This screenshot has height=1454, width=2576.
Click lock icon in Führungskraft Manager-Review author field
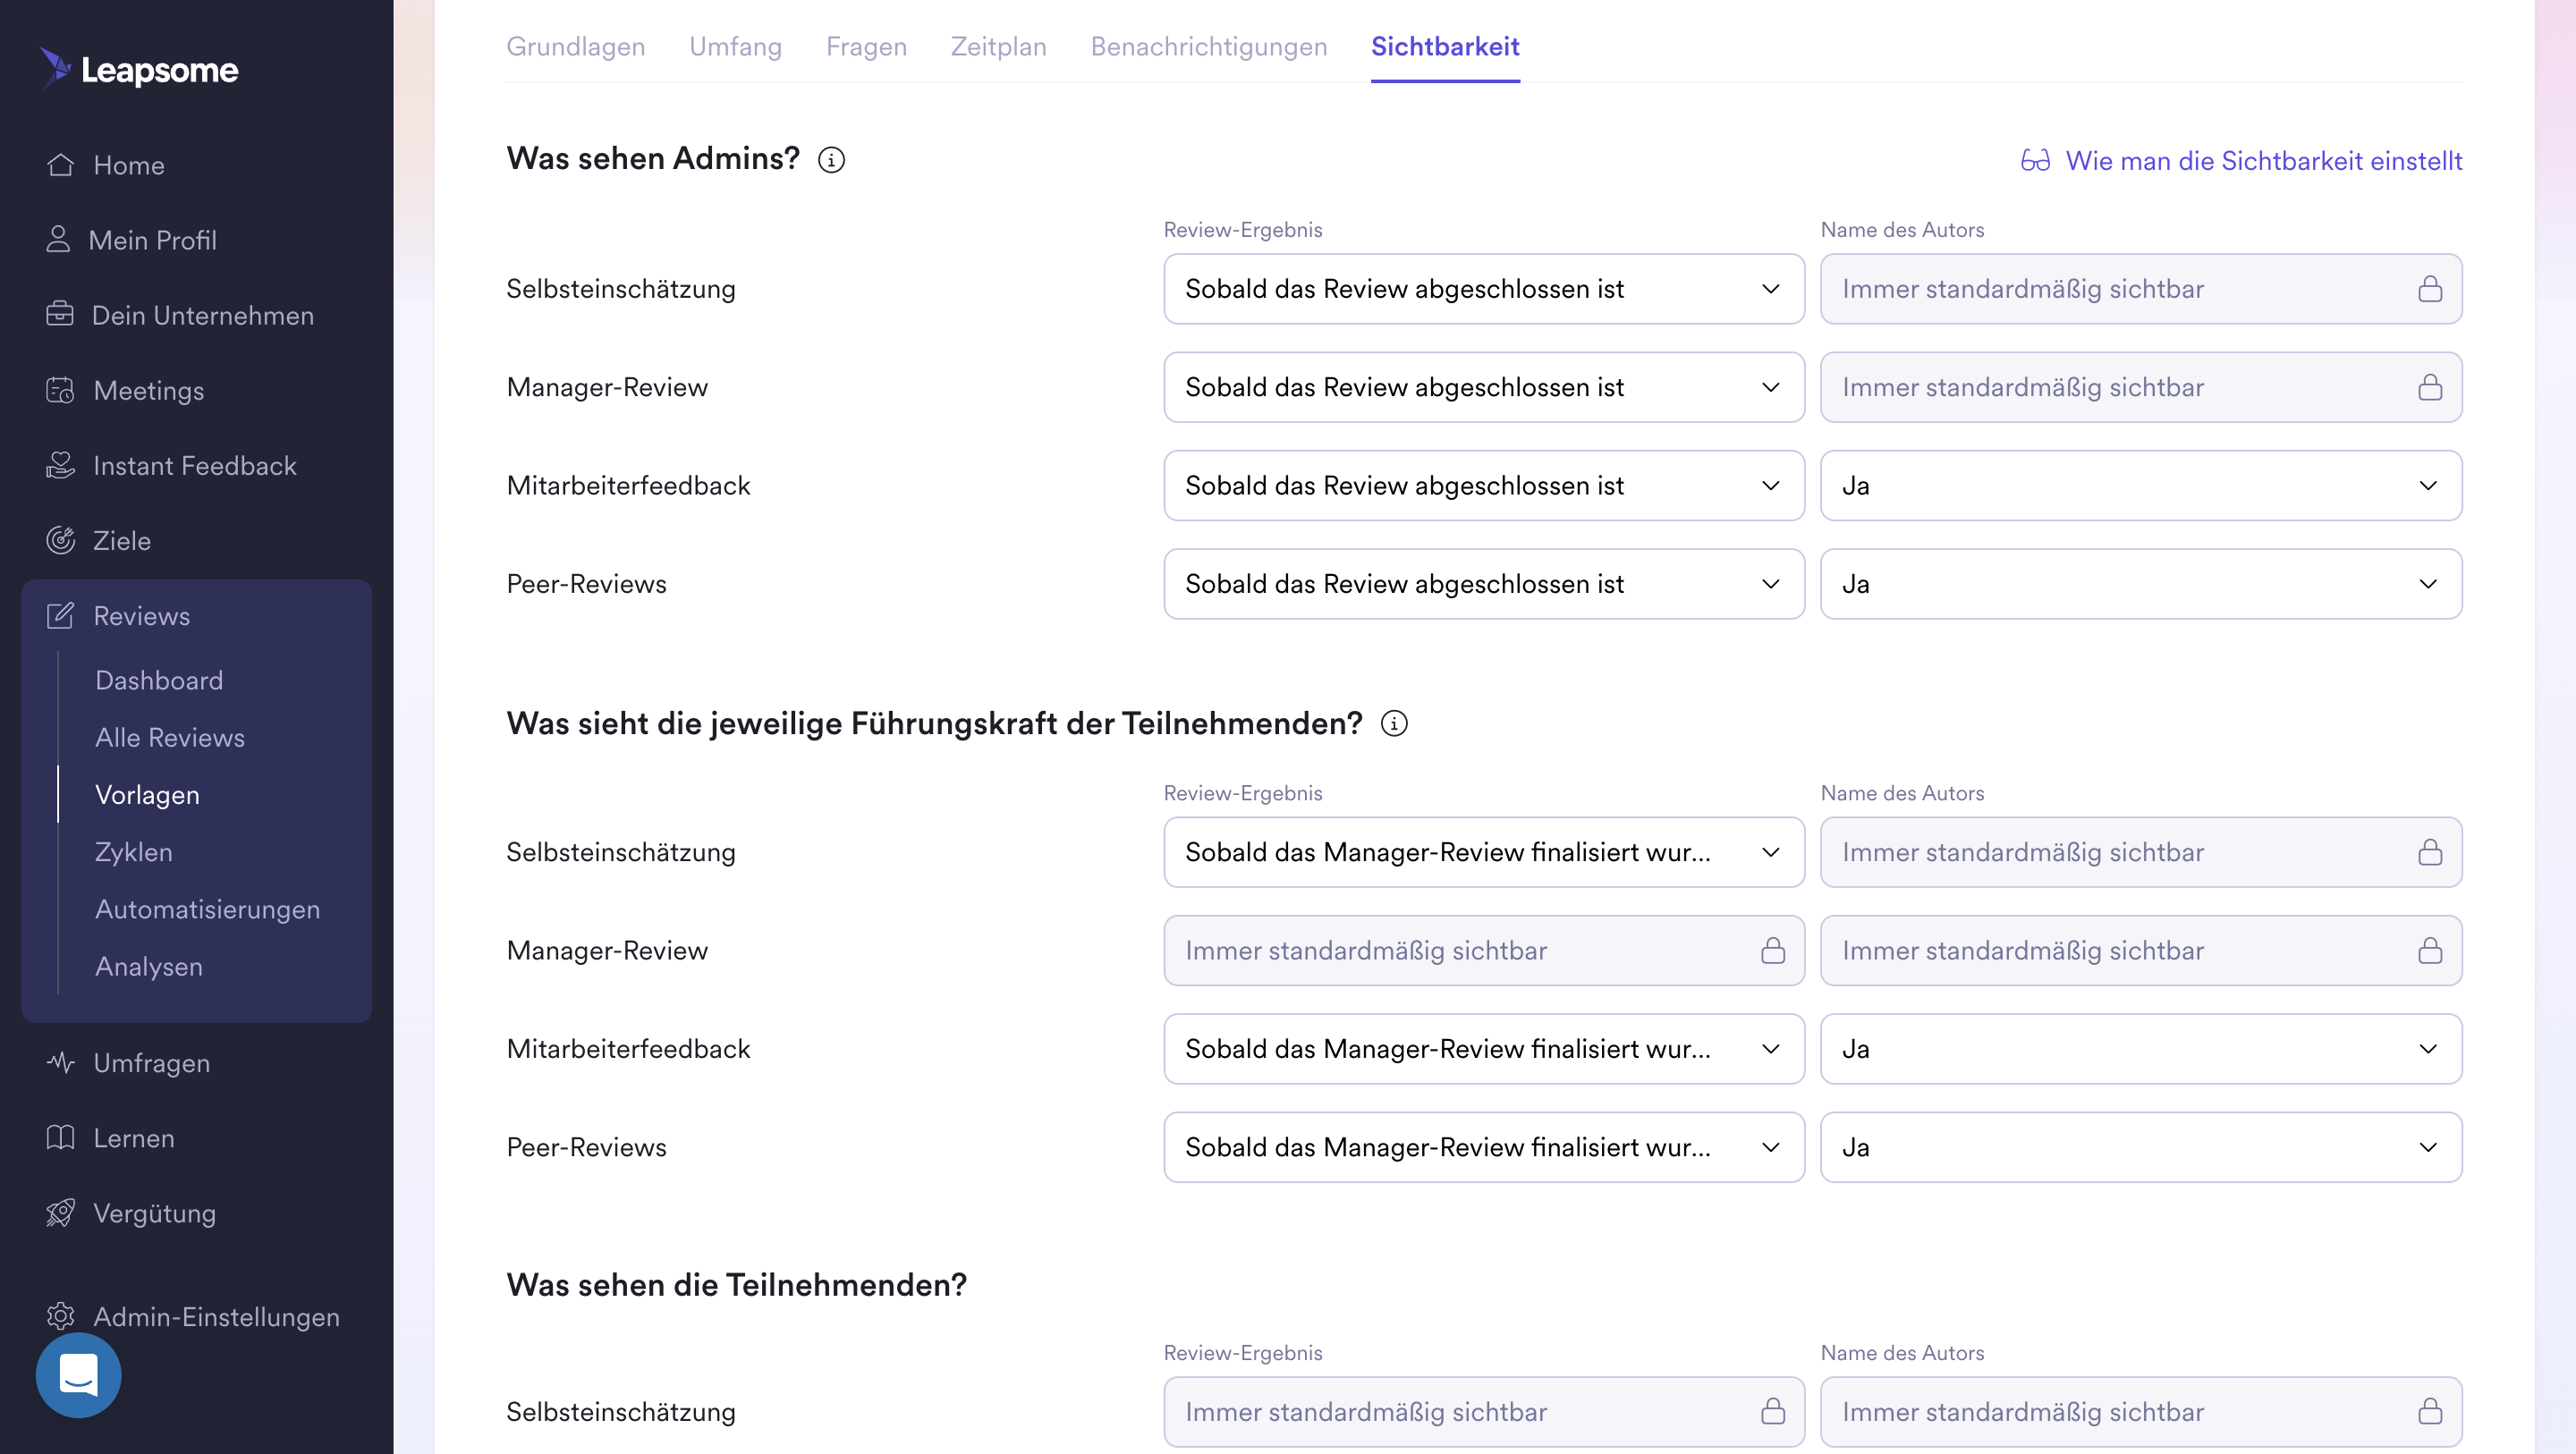[2430, 950]
